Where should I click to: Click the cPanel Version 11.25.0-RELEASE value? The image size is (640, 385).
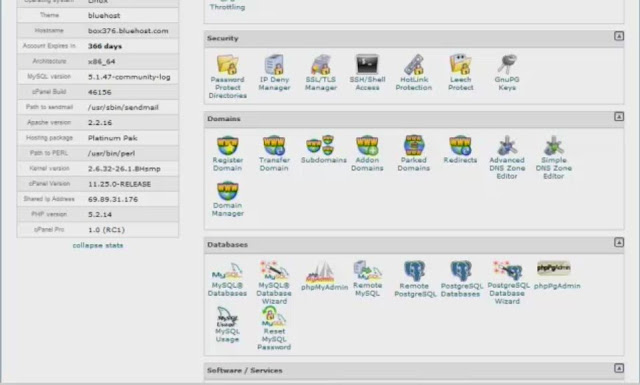pos(120,184)
